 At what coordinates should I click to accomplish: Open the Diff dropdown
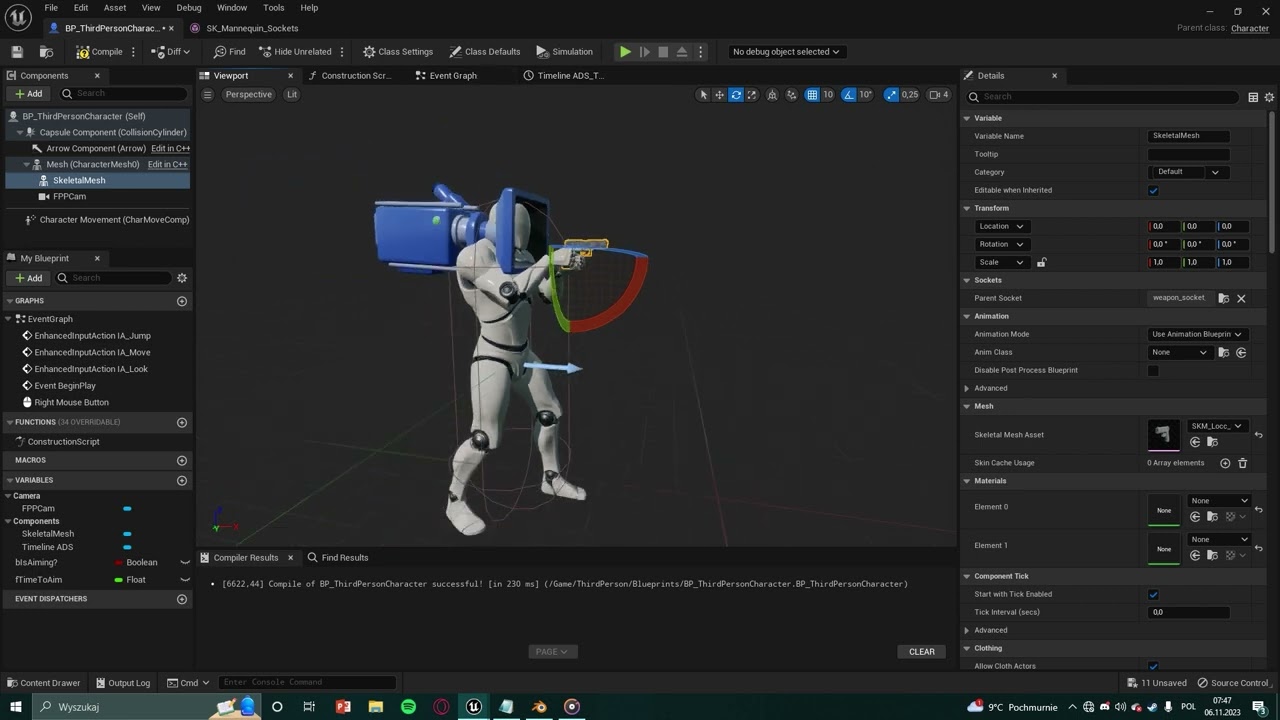click(x=172, y=52)
